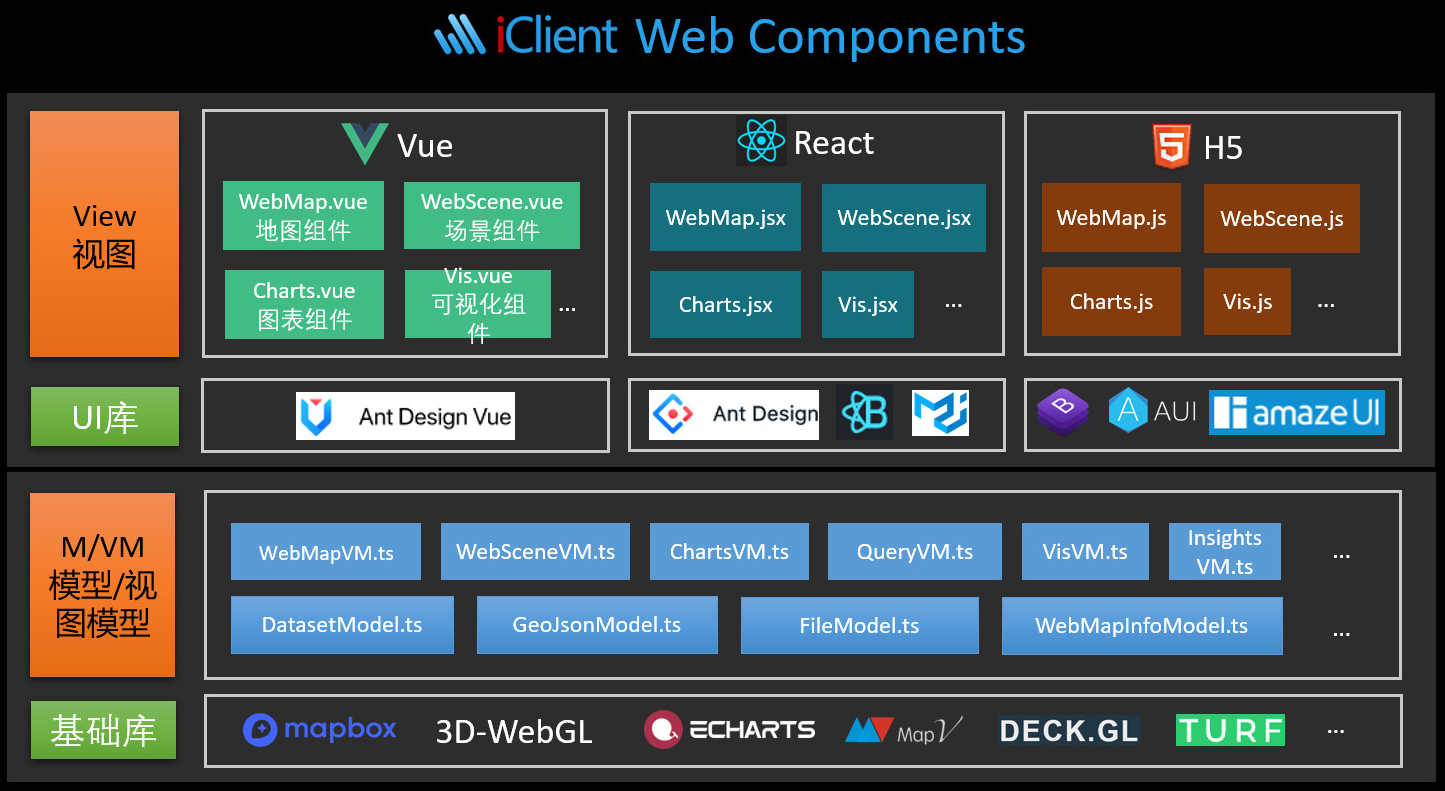Viewport: 1445px width, 791px height.
Task: Select the Ant Design Vue logo
Action: 405,416
